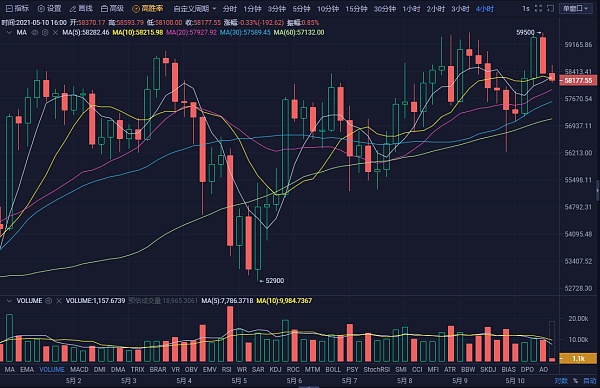Viewport: 600px width, 388px height.
Task: Click the screenshot capture icon
Action: pyautogui.click(x=551, y=8)
